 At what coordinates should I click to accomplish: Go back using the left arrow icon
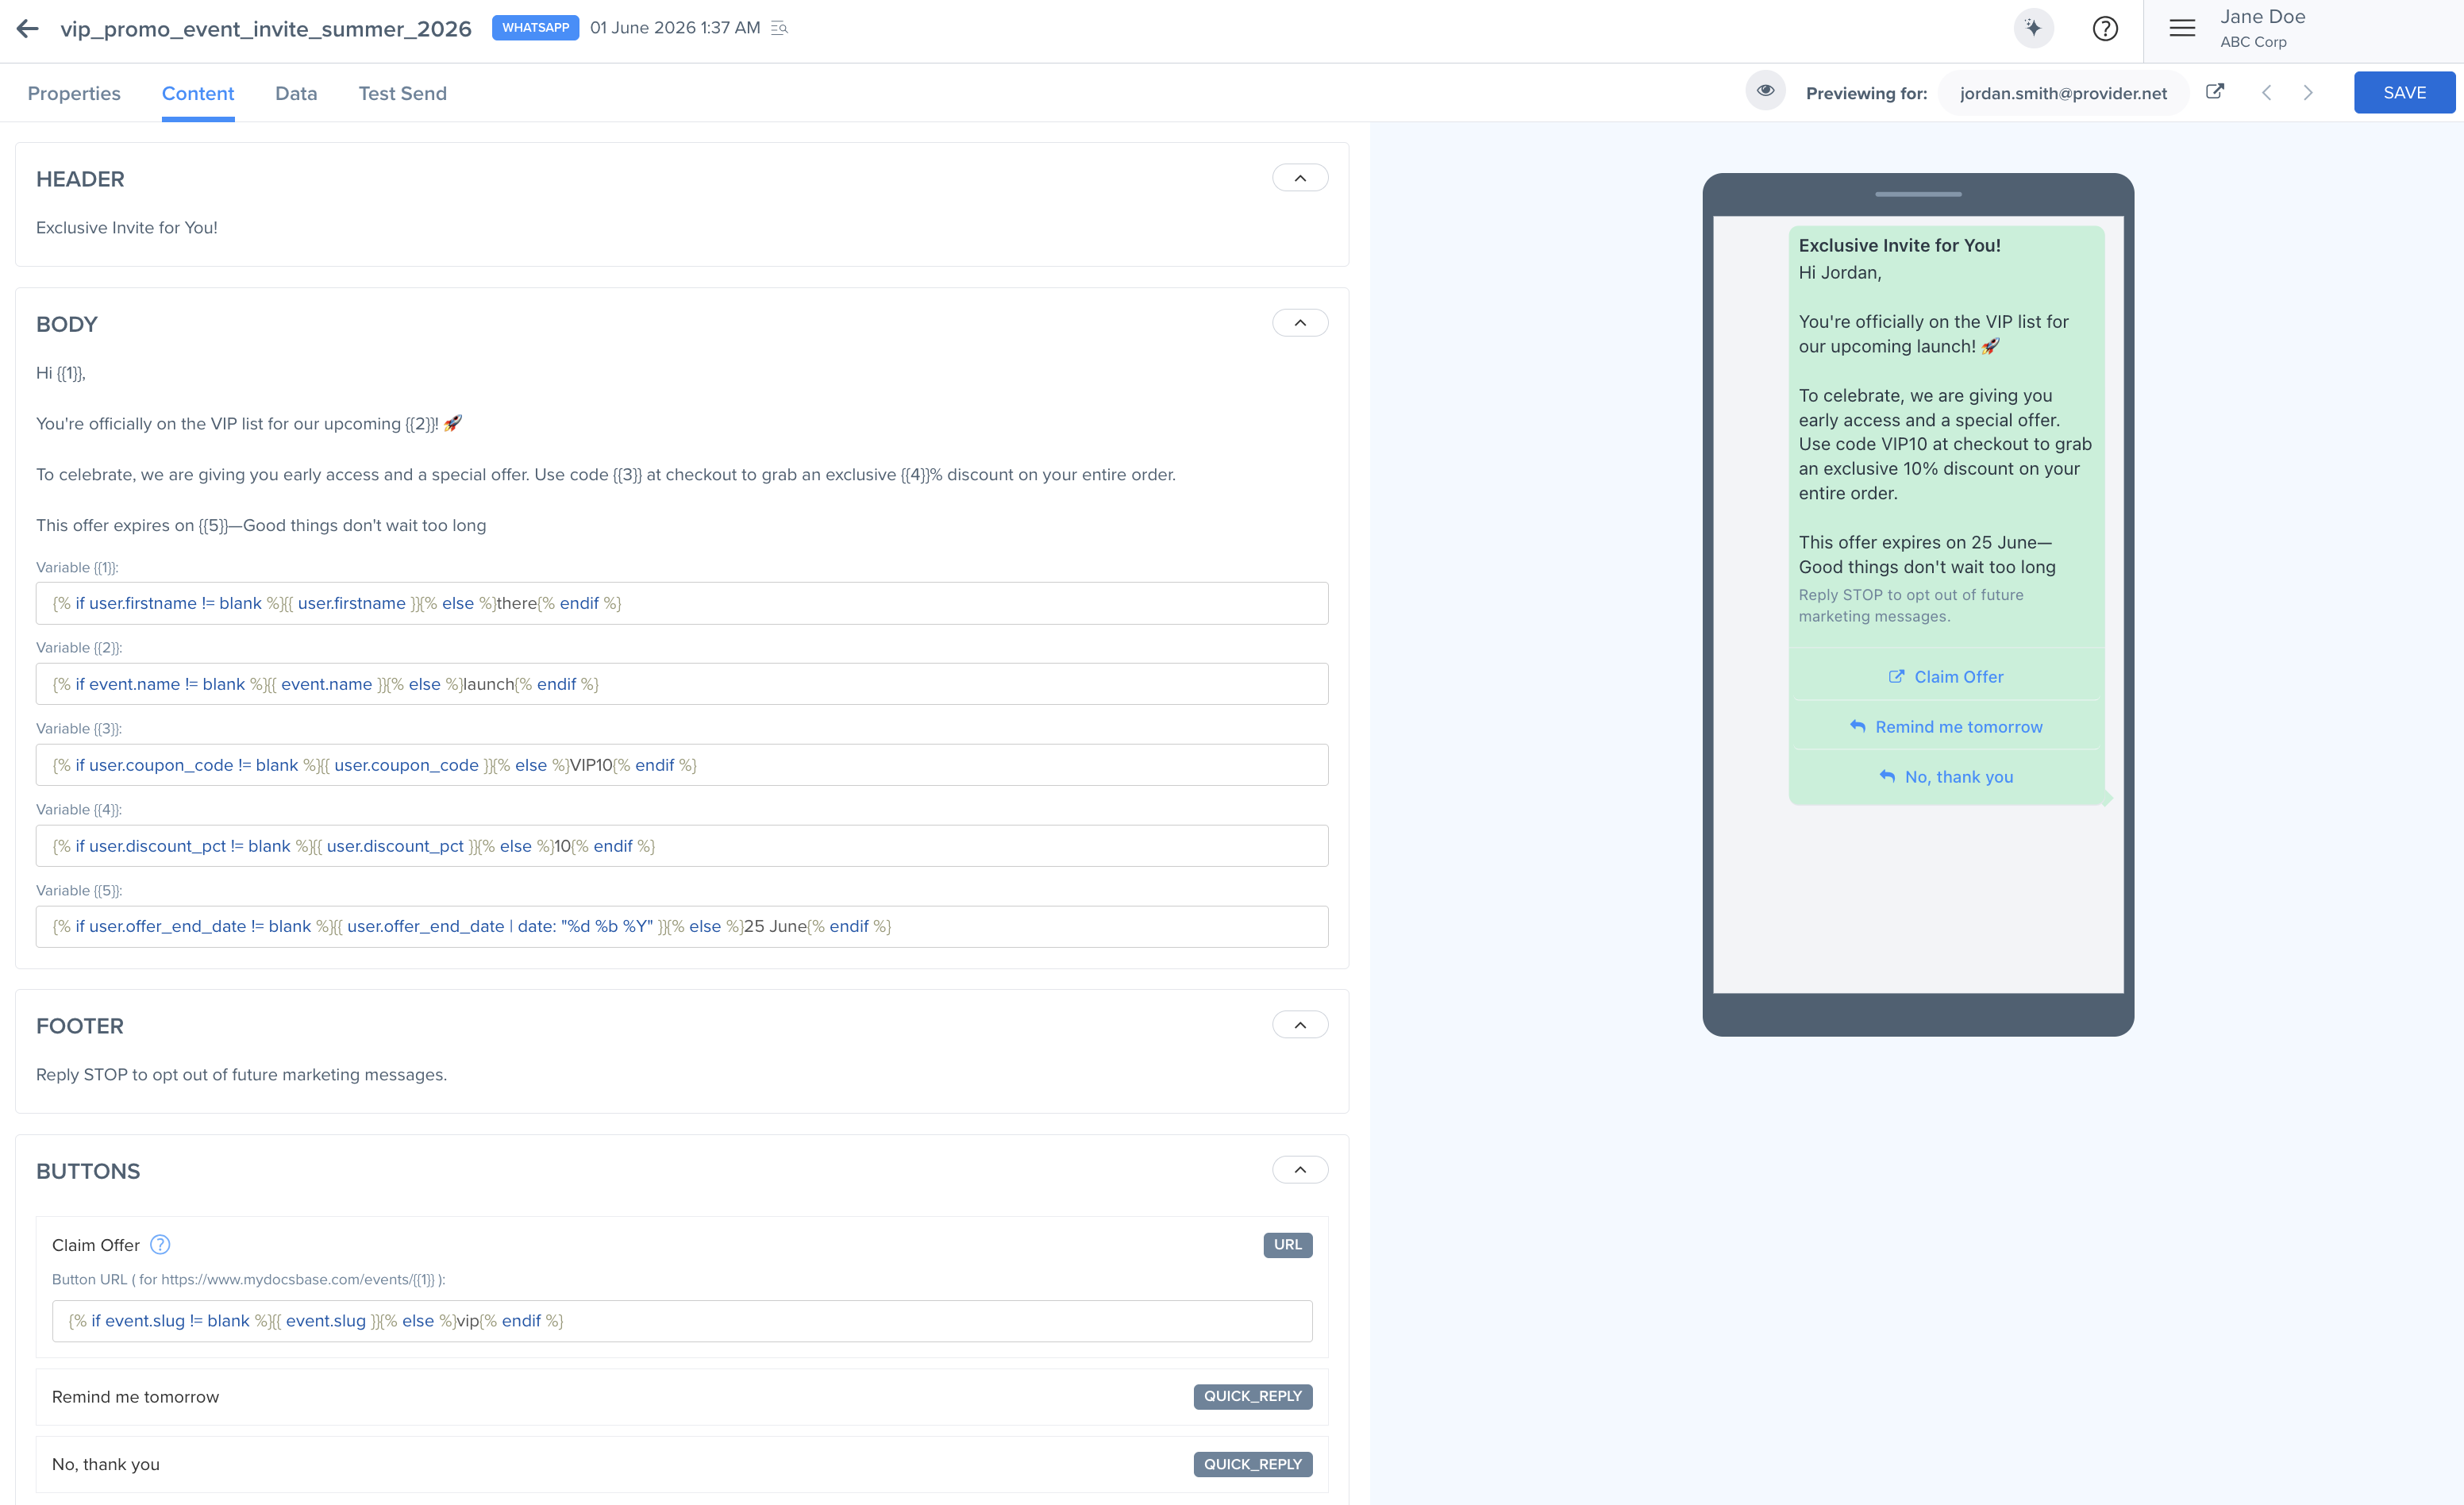pos(28,28)
